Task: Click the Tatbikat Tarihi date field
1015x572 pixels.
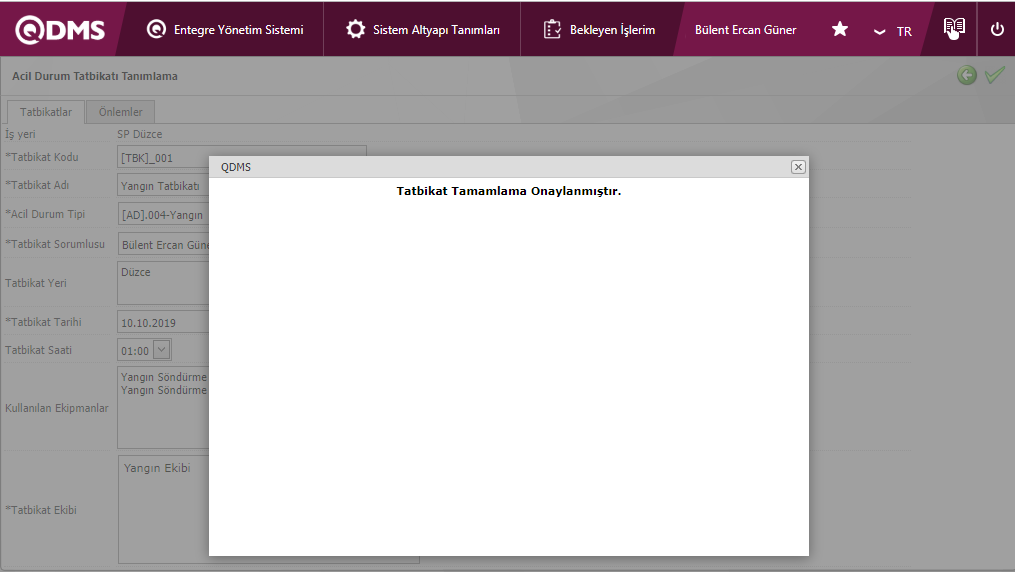Action: 163,322
